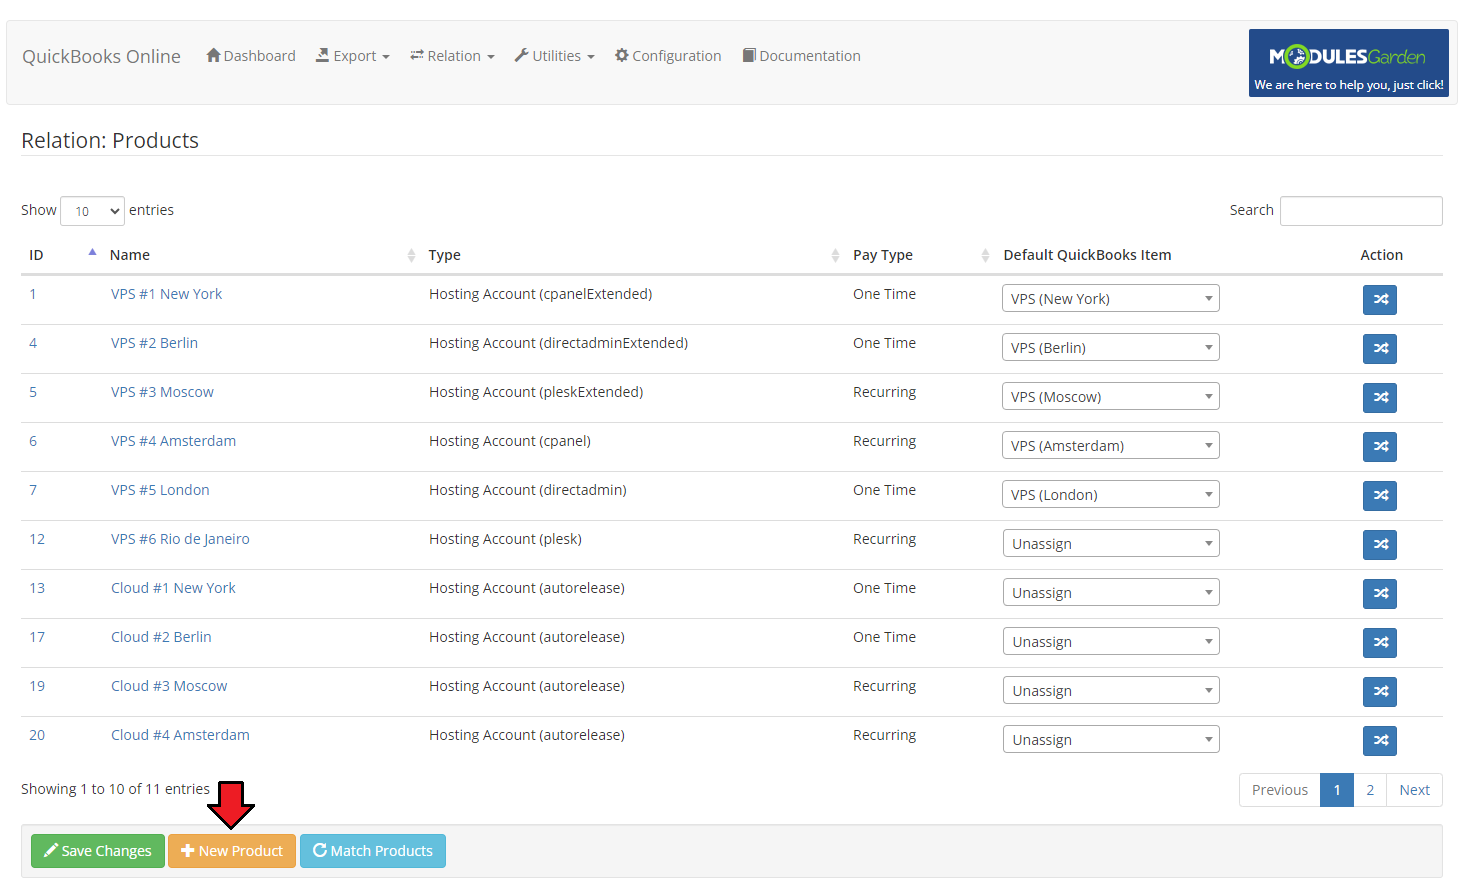
Task: Open the VPS #6 Rio de Janeiro link
Action: [x=180, y=539]
